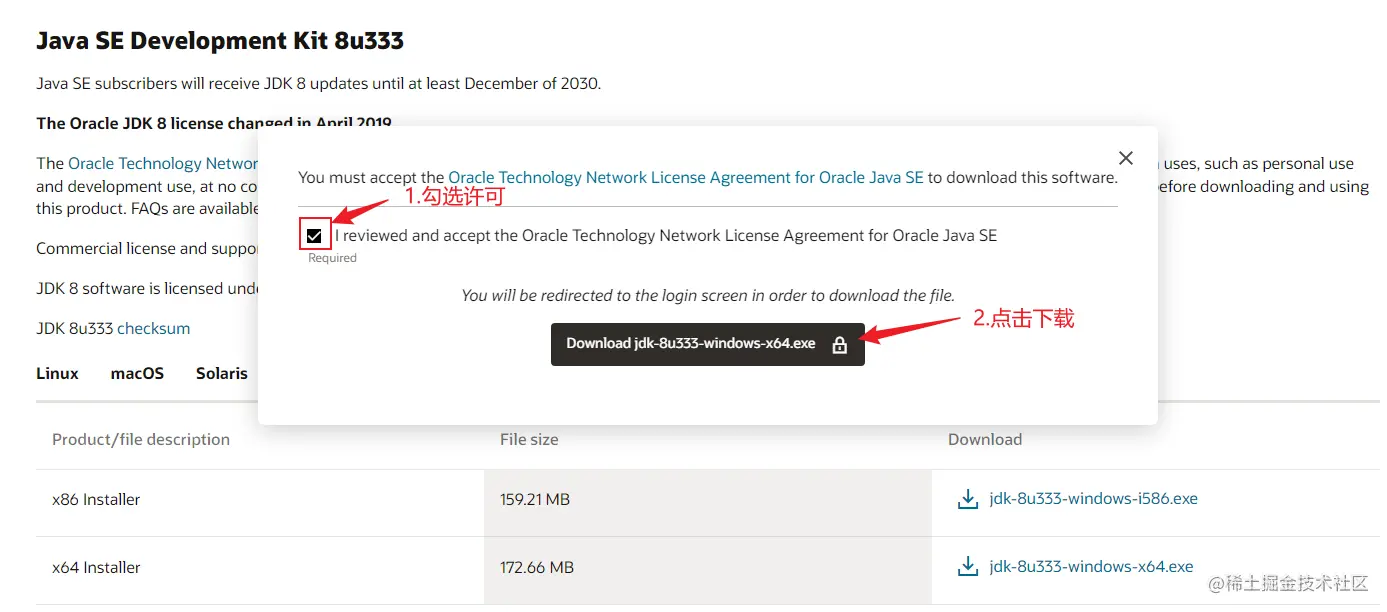The image size is (1387, 612).
Task: Select the x64 Installer row label
Action: pyautogui.click(x=96, y=567)
